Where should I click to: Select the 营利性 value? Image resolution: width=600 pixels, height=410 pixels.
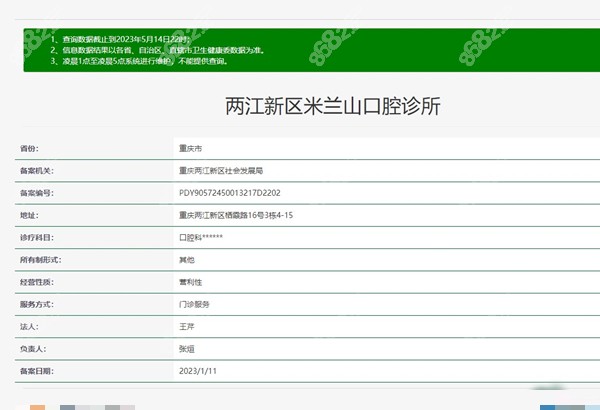190,282
